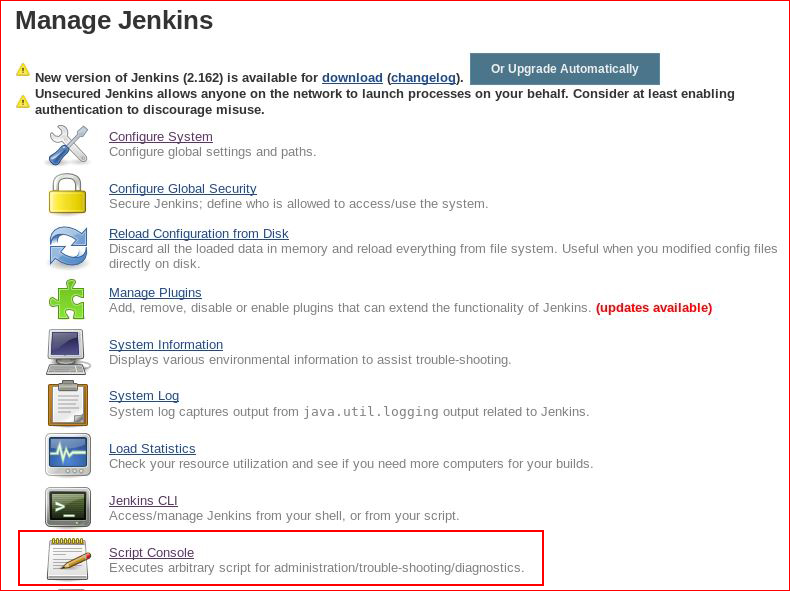Click 'Access/manage Jenkins from your shell' description

click(284, 516)
